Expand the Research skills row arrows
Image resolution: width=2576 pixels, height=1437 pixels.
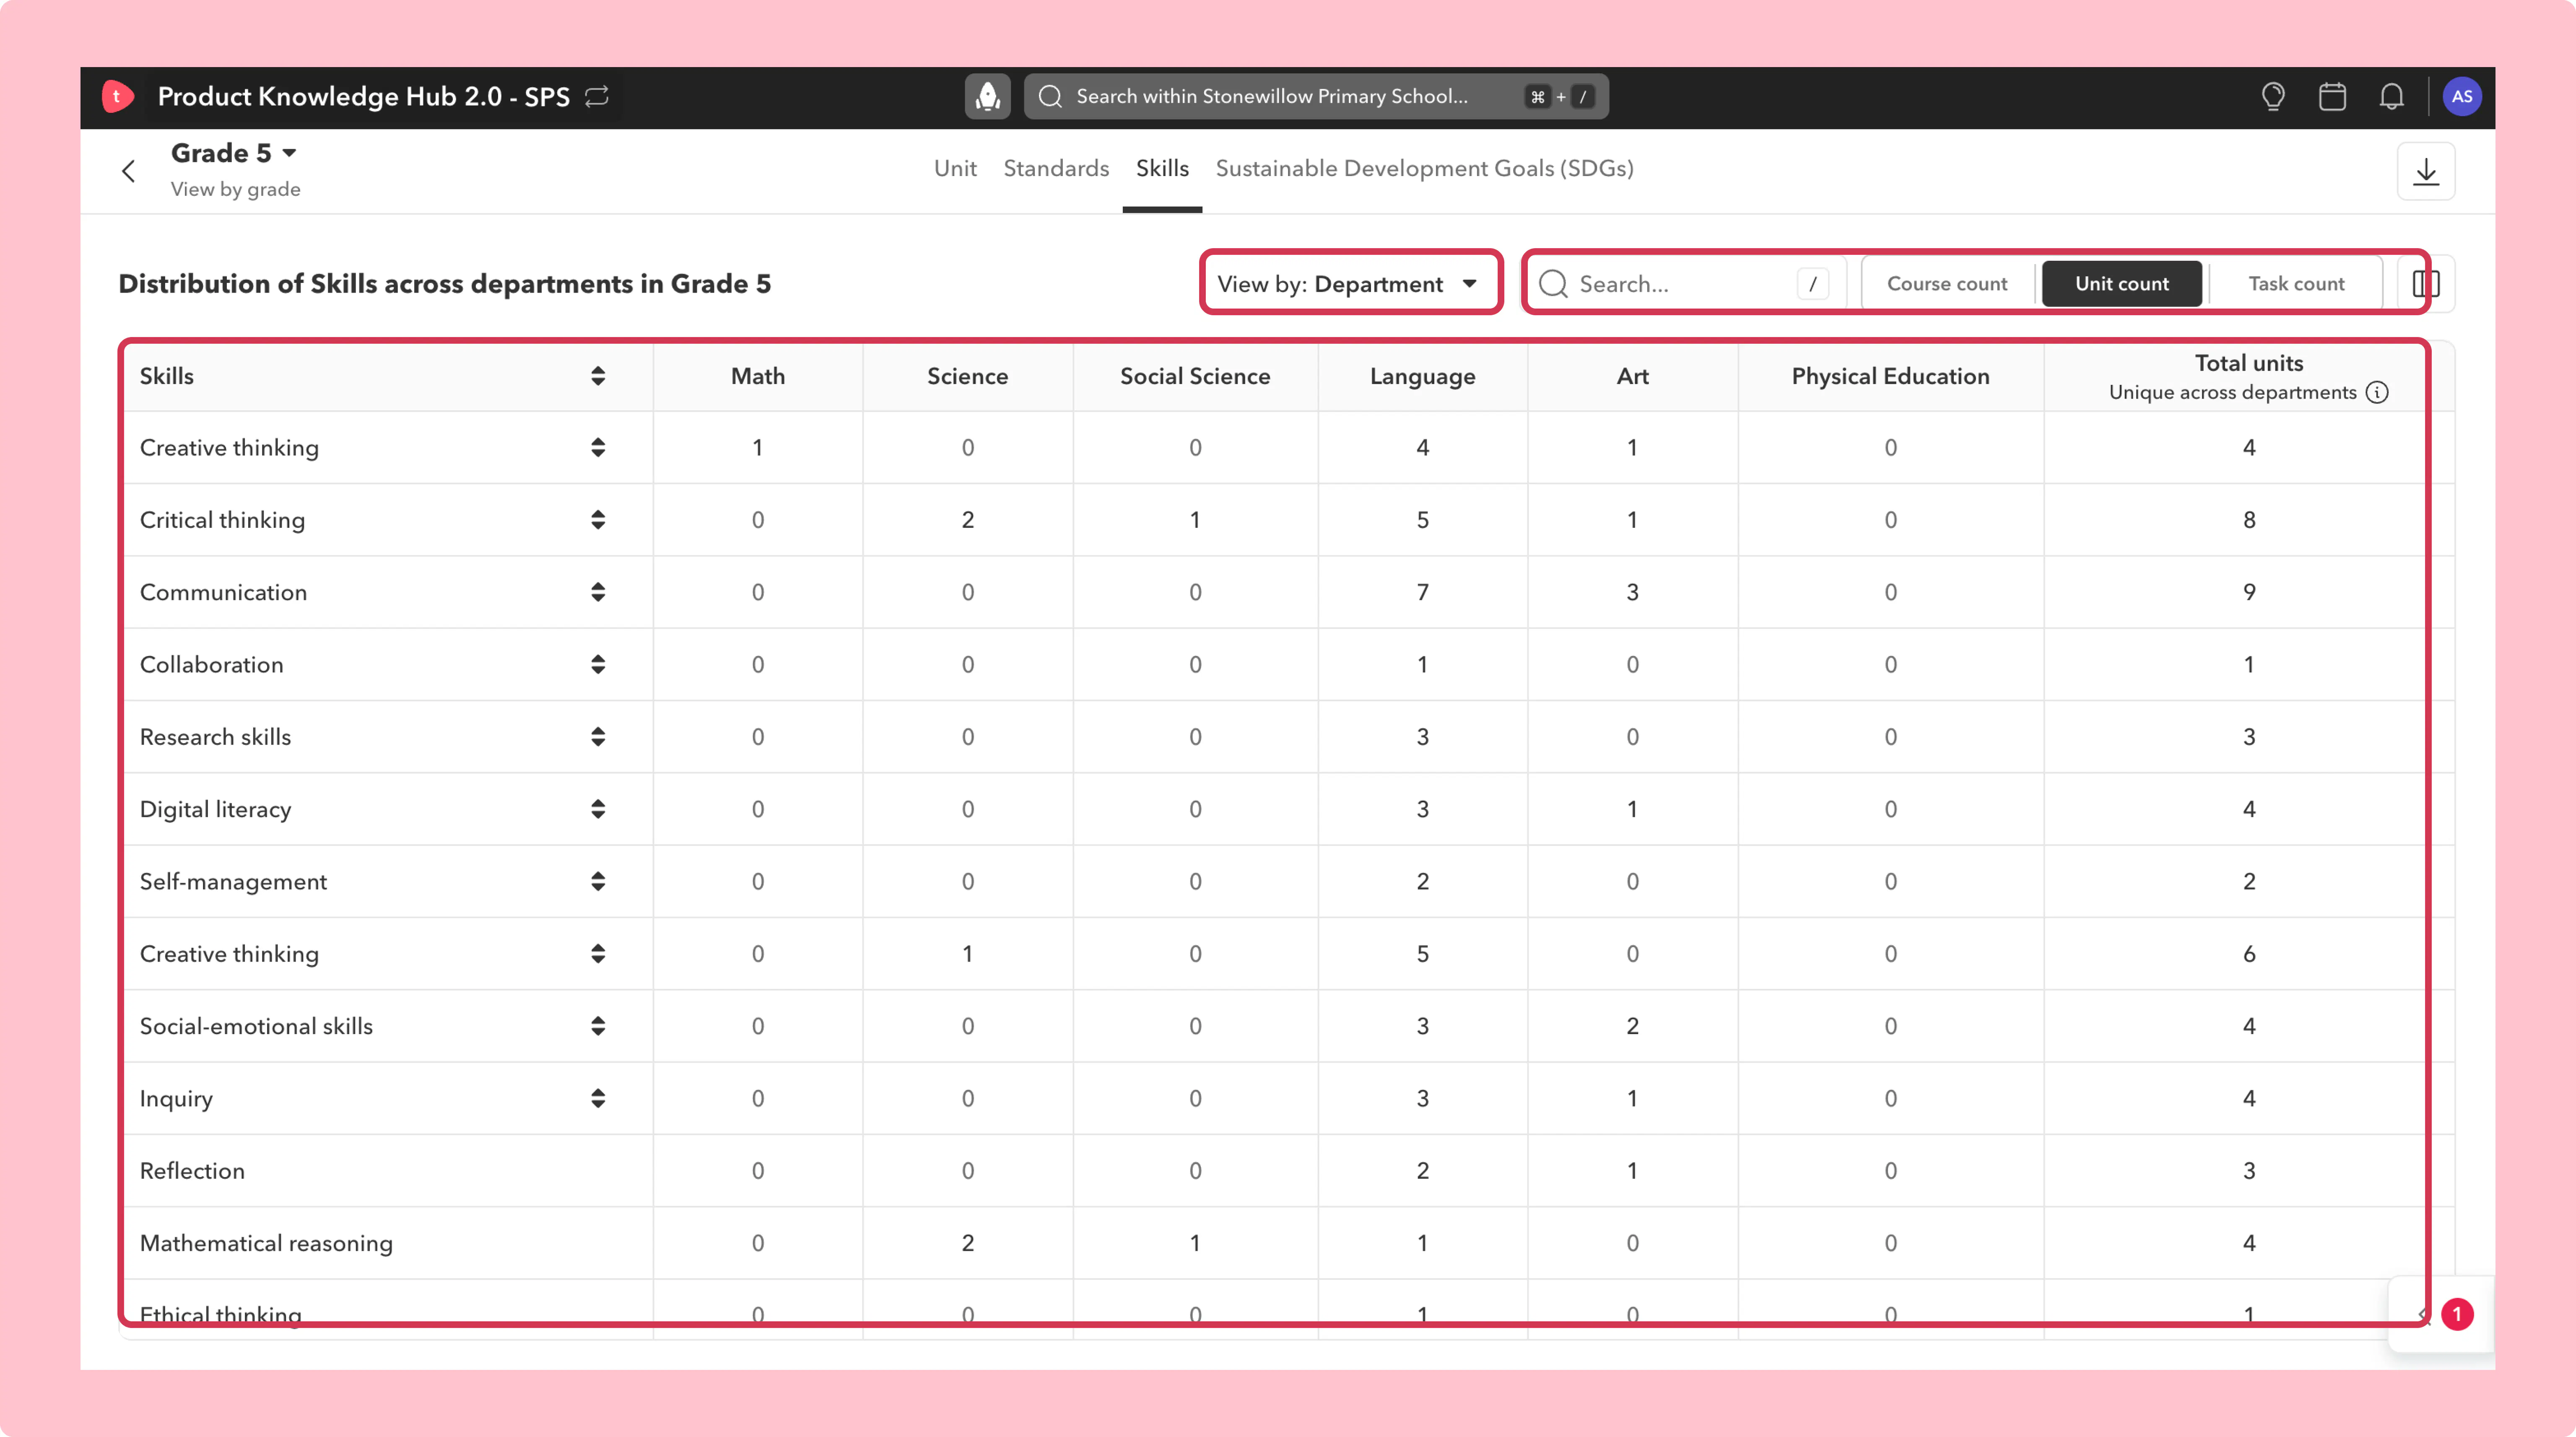[x=598, y=737]
